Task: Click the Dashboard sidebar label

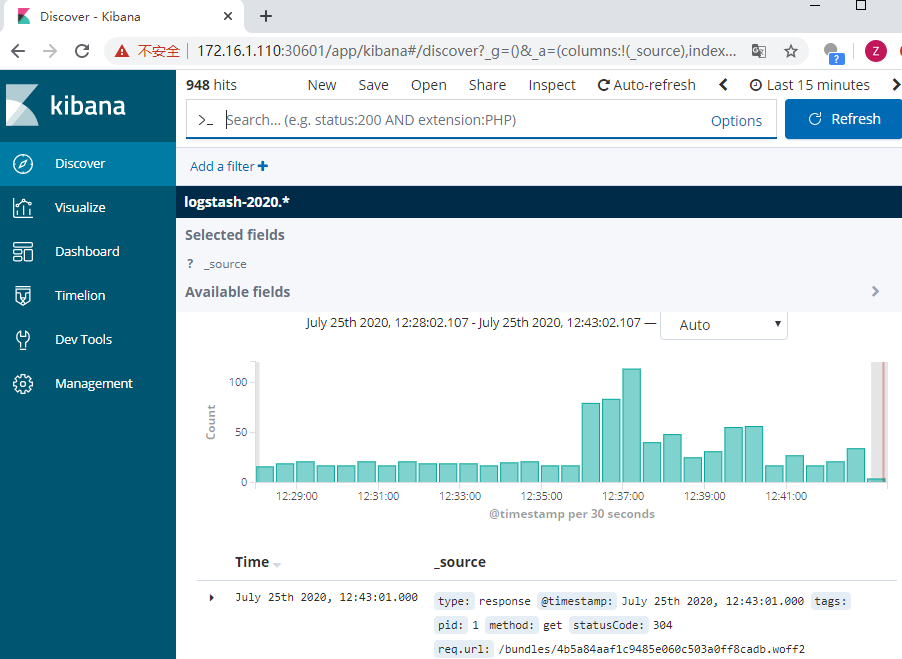Action: (x=87, y=251)
